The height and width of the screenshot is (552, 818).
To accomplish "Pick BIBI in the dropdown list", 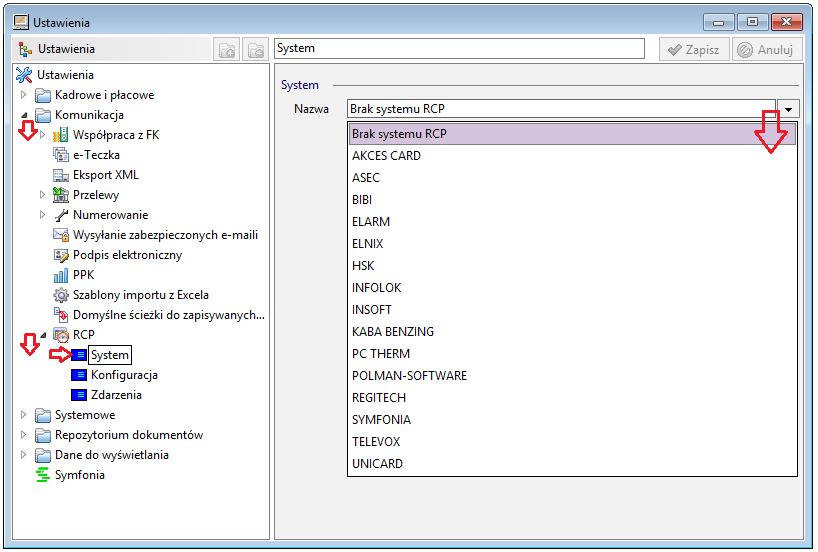I will click(x=572, y=200).
